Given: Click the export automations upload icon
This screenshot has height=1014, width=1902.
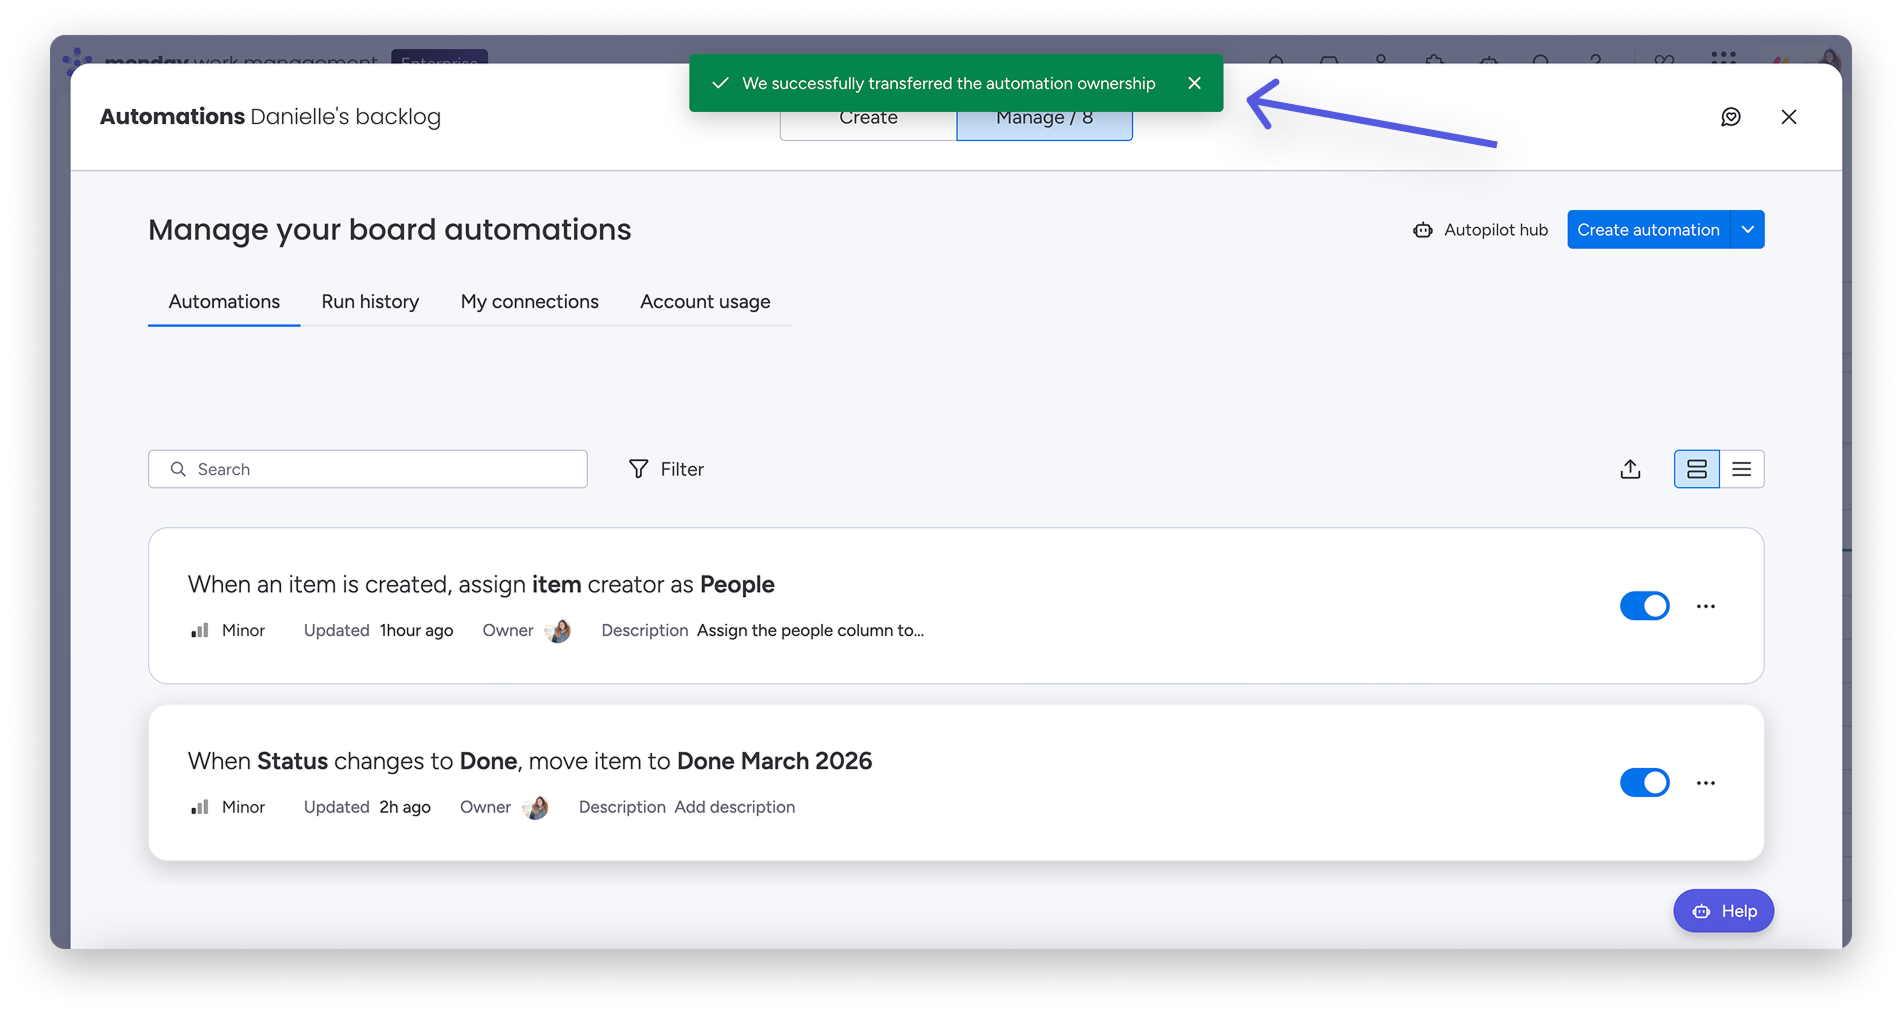Looking at the screenshot, I should click(1630, 469).
